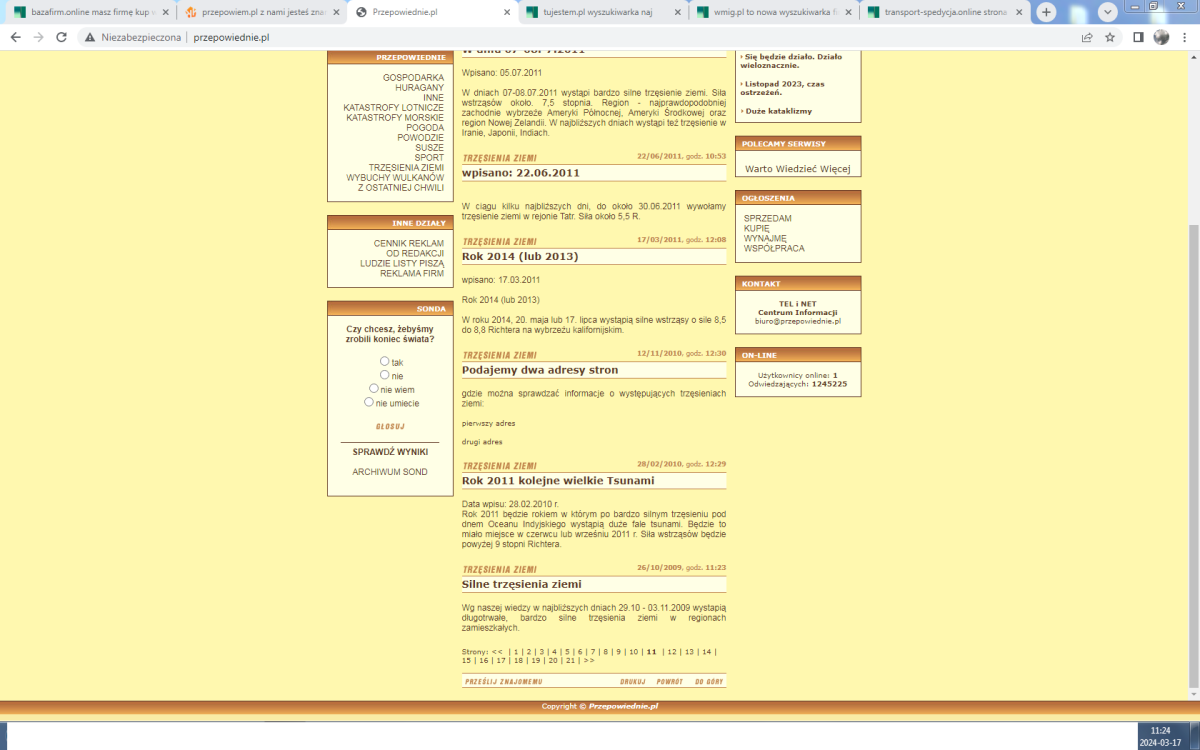This screenshot has width=1200, height=750.
Task: Expand the tab search dropdown
Action: click(x=1108, y=12)
